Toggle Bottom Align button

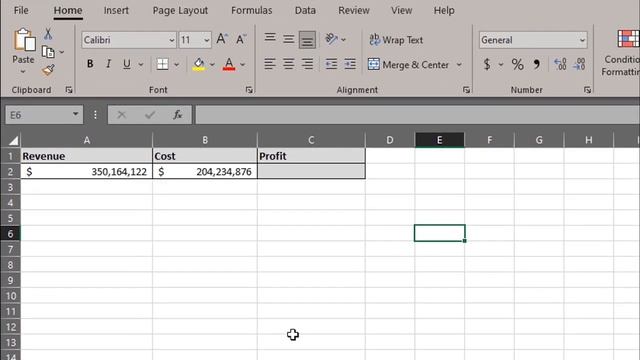[x=307, y=40]
